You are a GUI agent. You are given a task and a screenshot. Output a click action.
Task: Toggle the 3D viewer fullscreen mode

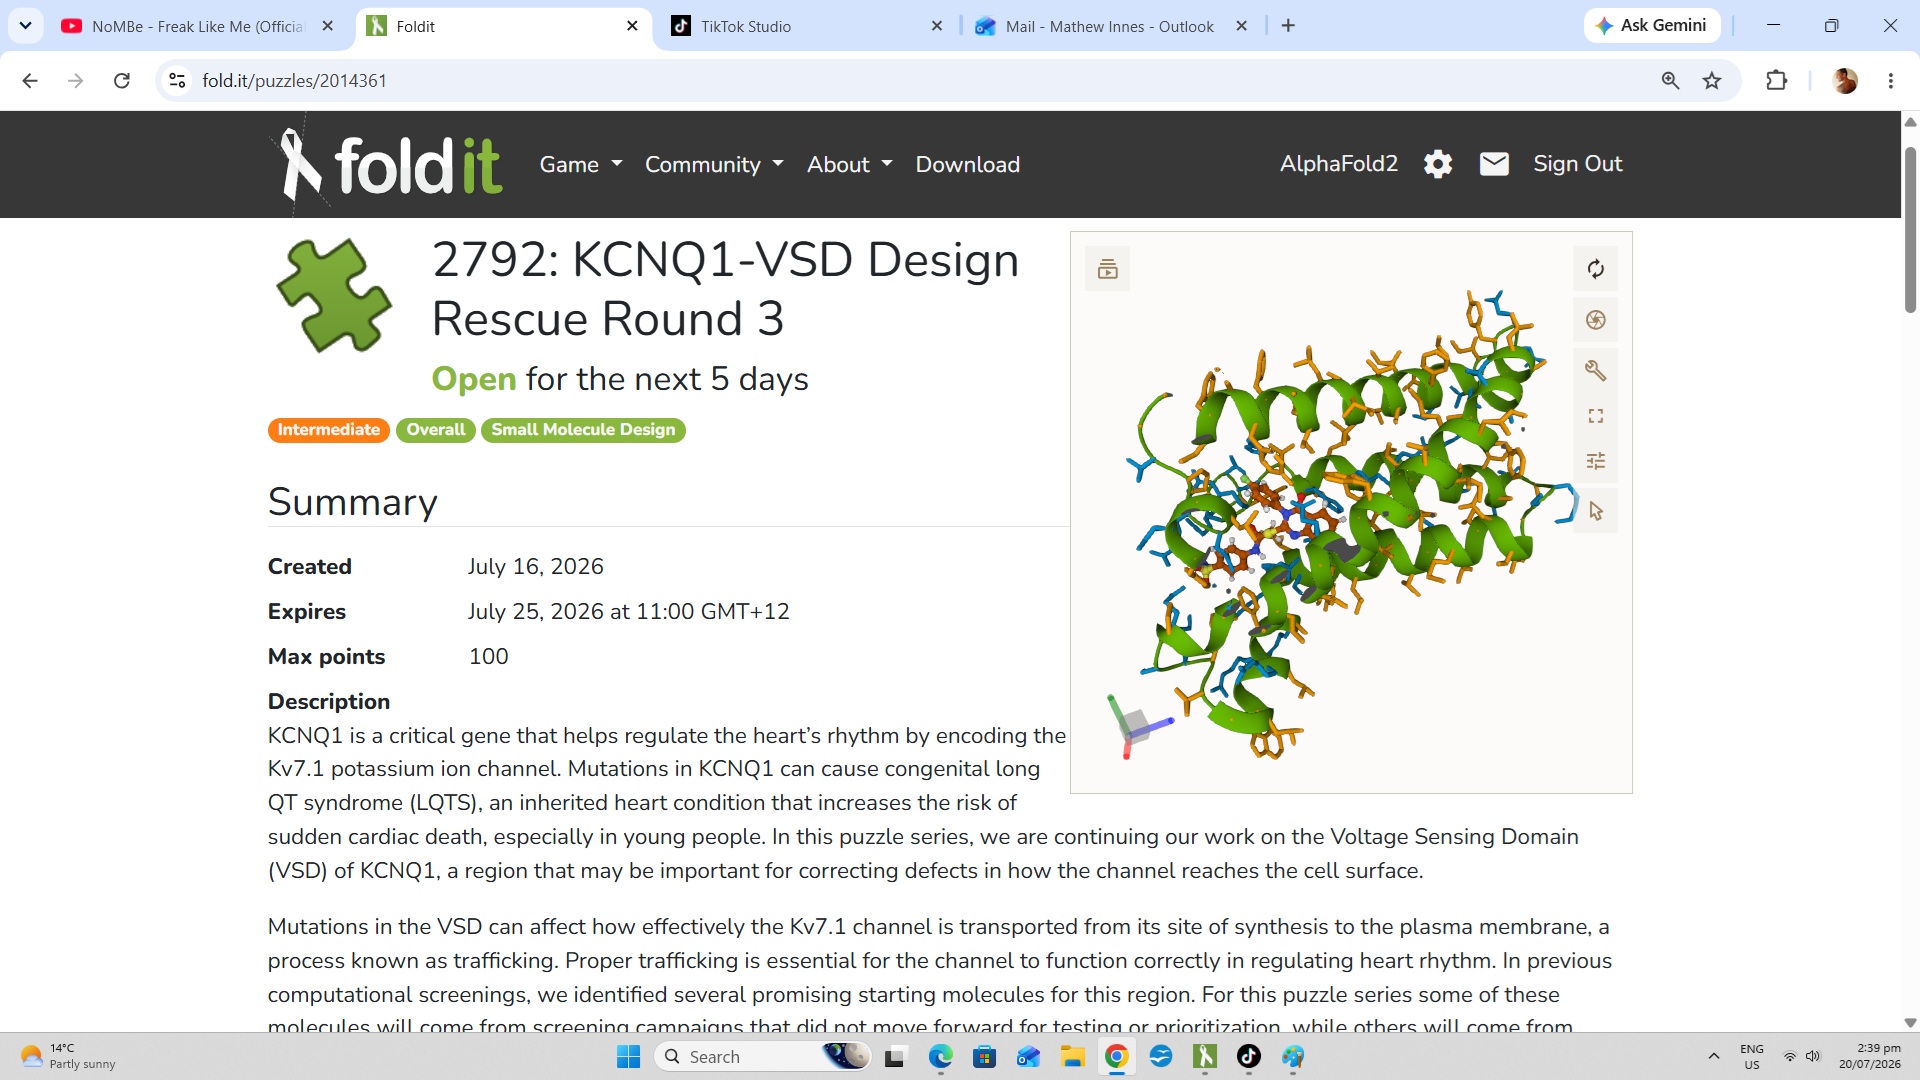pyautogui.click(x=1595, y=416)
